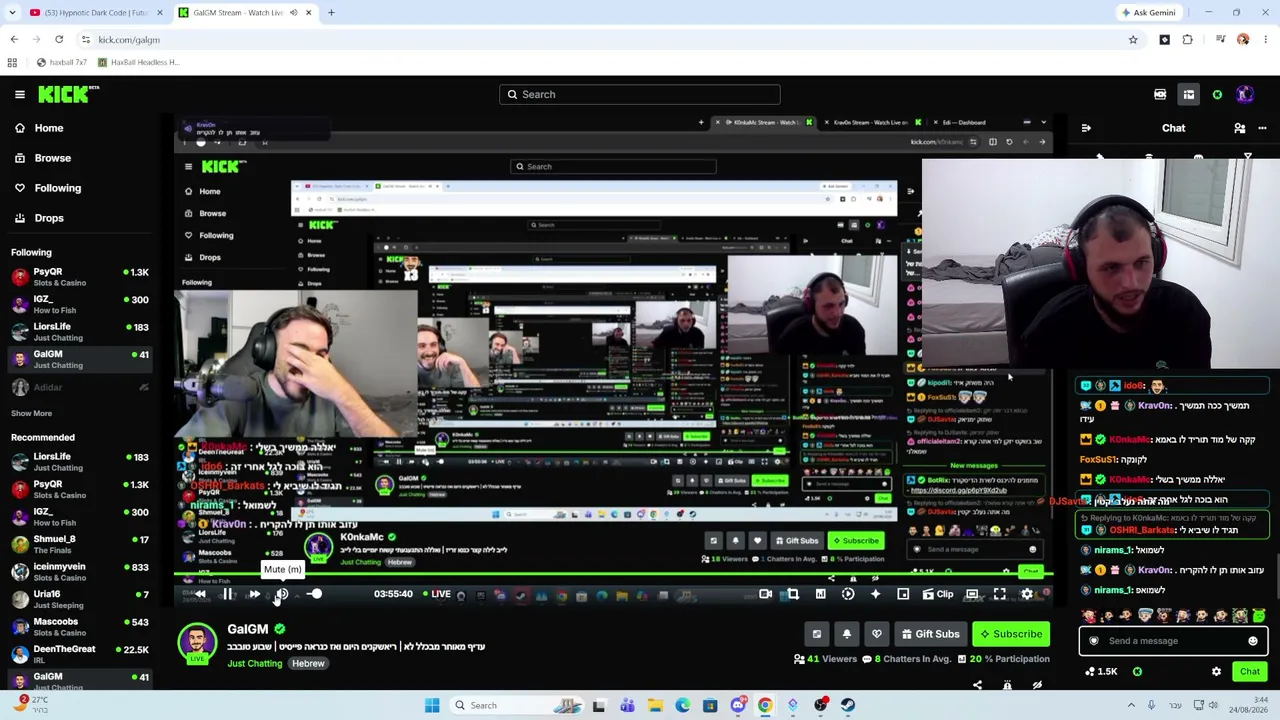Screen dimensions: 1280x720
Task: Open iceinmyvein recommended channel
Action: pos(80,572)
